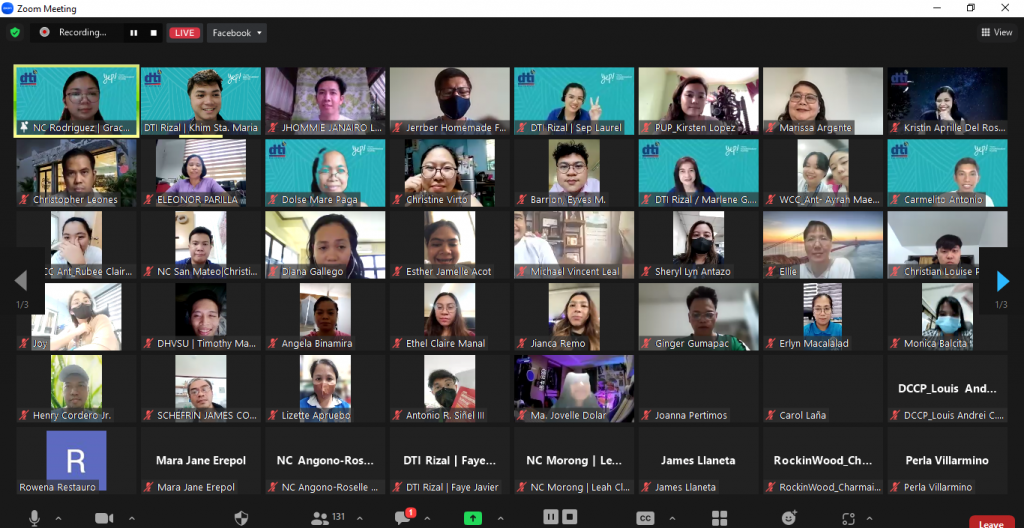The width and height of the screenshot is (1024, 528).
Task: Select Marissa Argente video tile
Action: point(823,101)
